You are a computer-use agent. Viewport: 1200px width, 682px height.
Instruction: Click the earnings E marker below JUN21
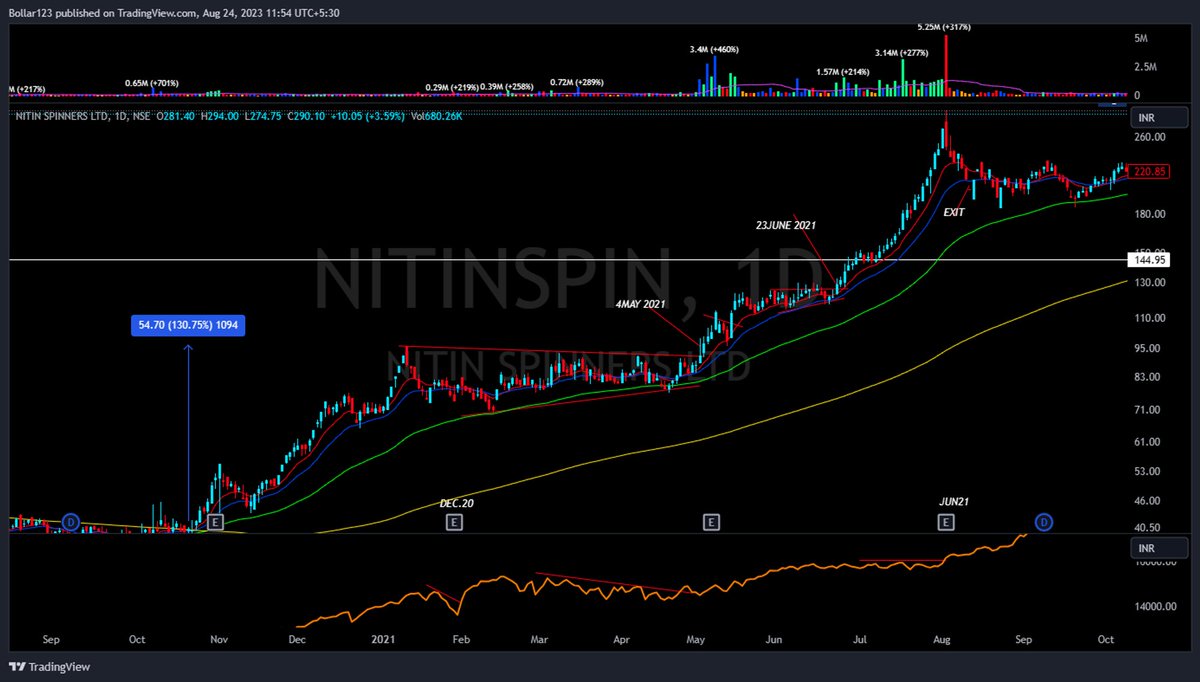click(945, 522)
